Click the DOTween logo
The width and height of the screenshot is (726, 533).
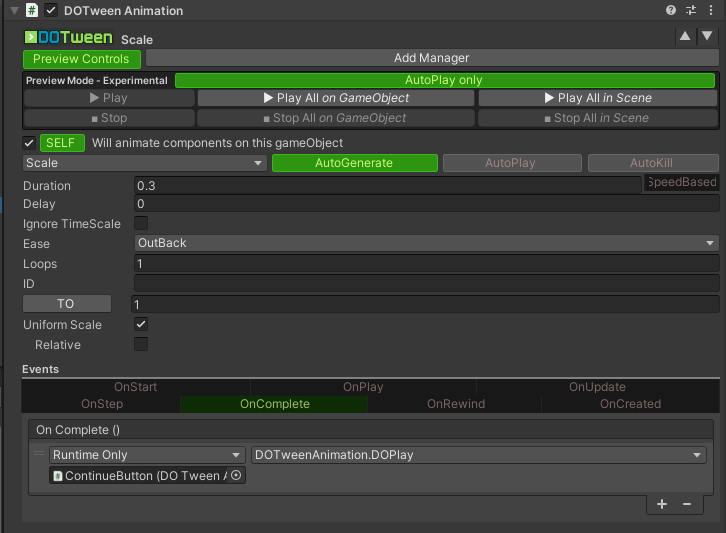click(69, 37)
